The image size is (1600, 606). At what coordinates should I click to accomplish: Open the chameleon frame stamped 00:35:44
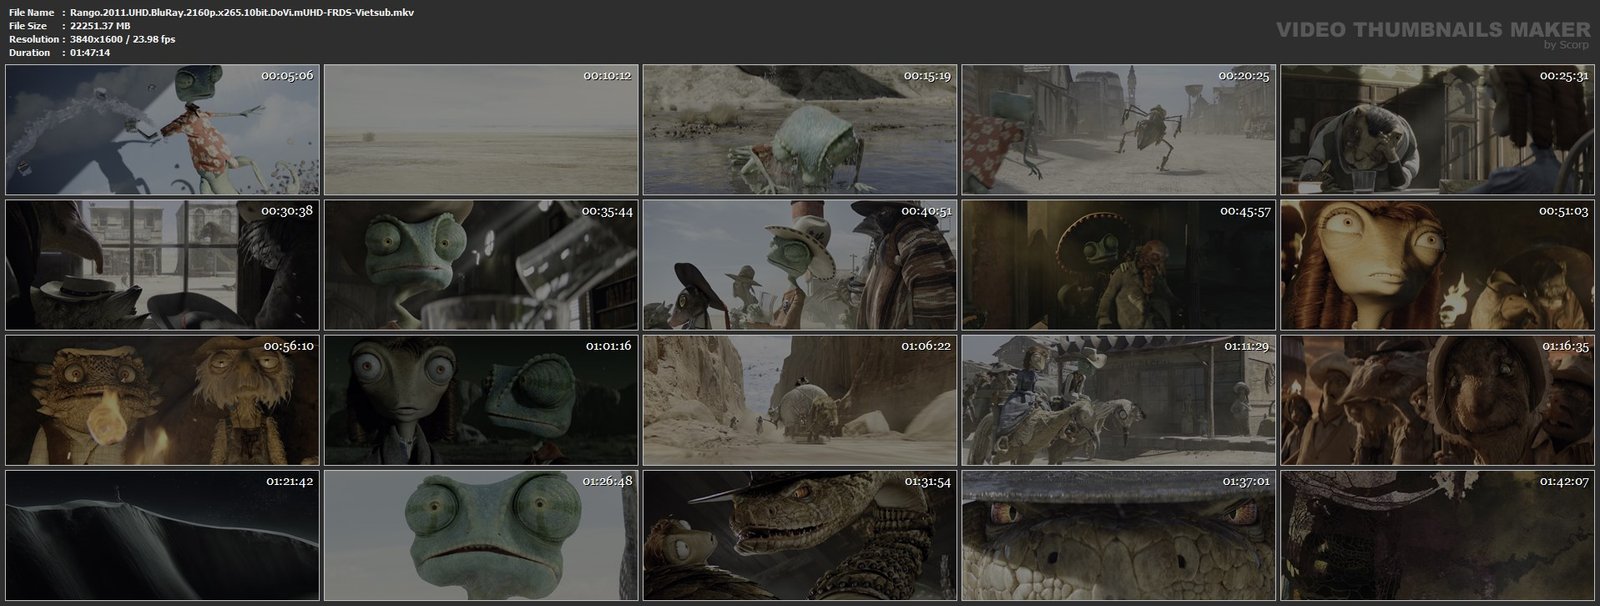[x=481, y=265]
